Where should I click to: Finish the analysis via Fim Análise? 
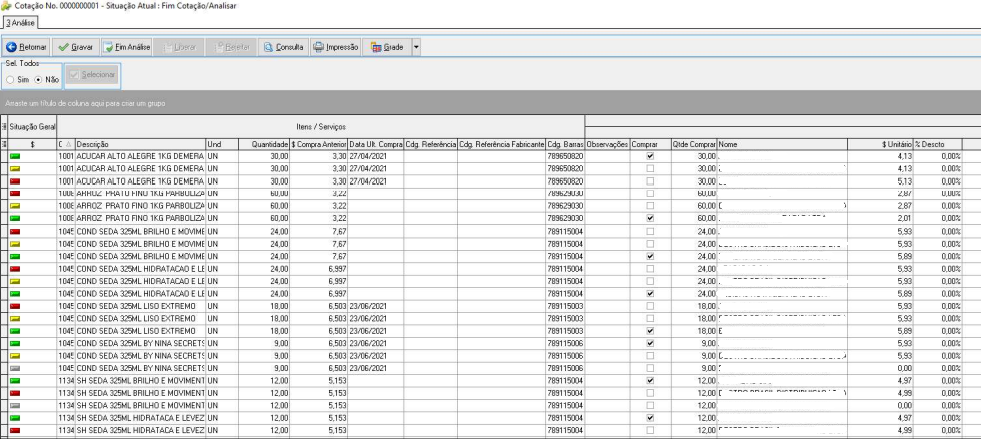(x=126, y=47)
